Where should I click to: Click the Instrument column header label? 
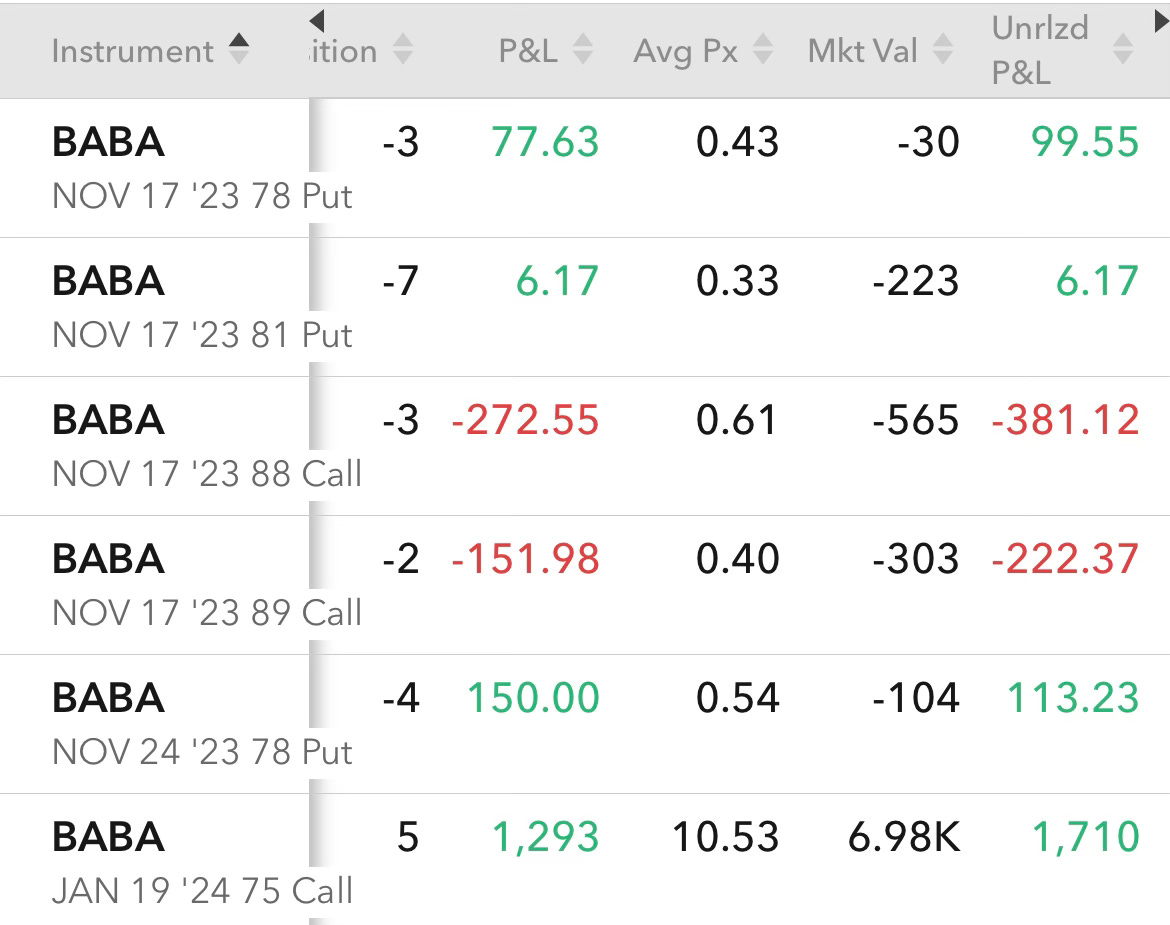(133, 51)
